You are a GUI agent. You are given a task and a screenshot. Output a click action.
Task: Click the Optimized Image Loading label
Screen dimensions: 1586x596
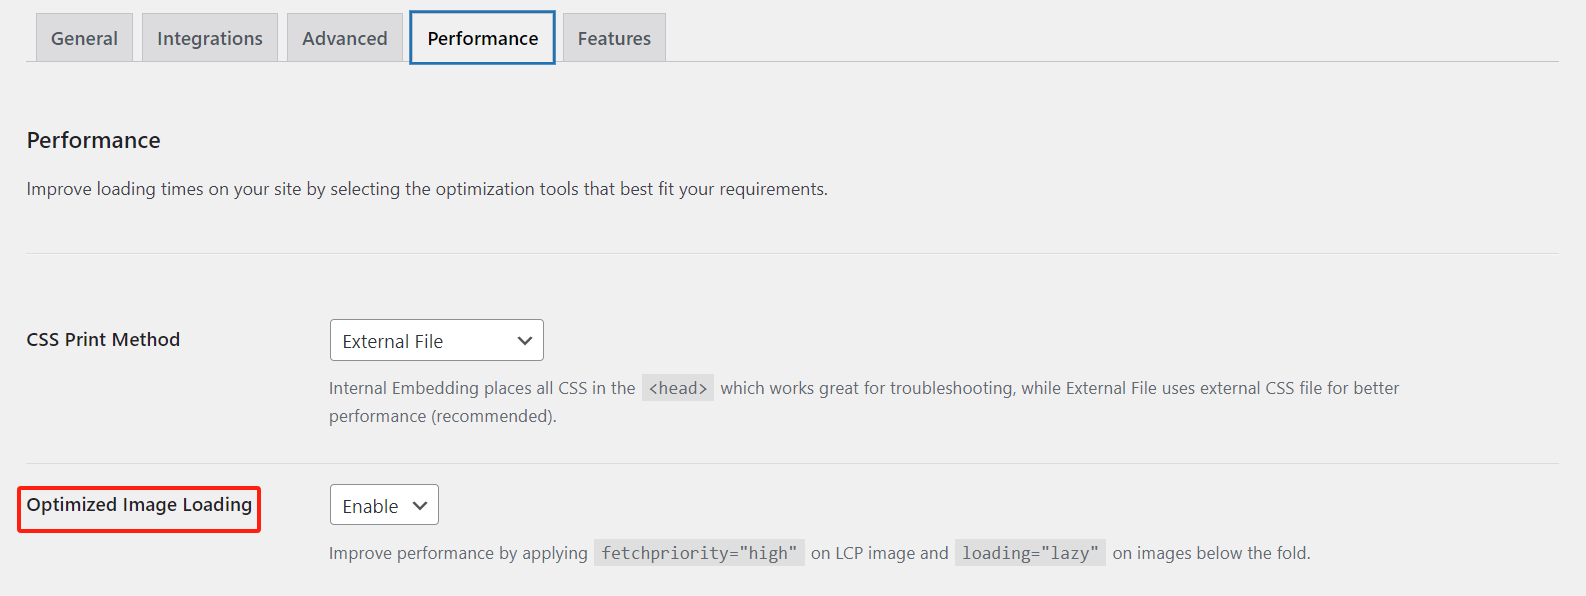tap(139, 505)
